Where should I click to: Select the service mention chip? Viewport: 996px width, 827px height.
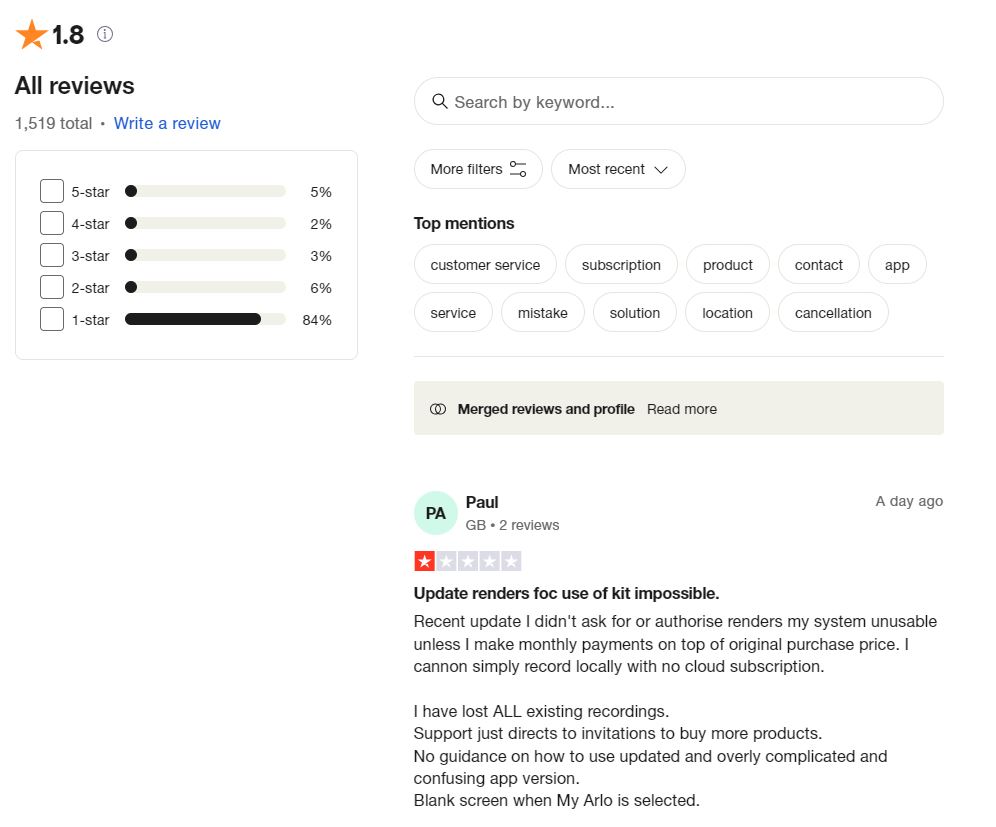453,313
